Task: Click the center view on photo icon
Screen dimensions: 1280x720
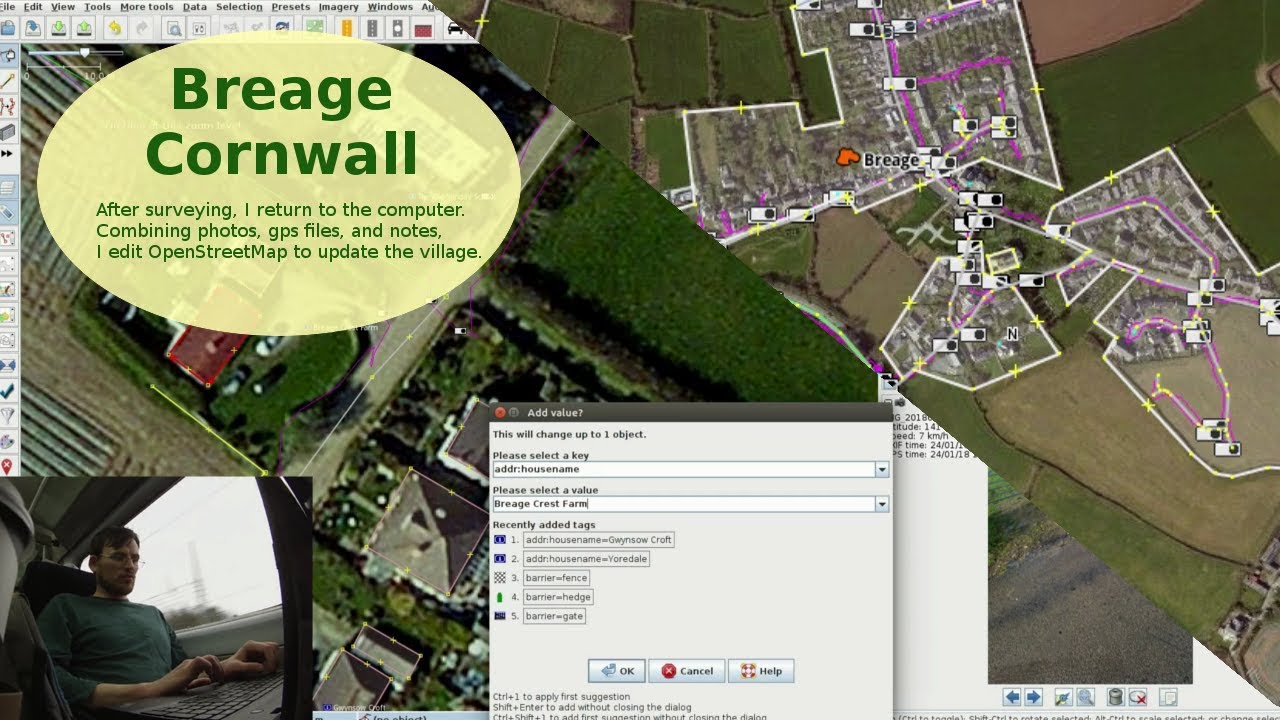Action: coord(1064,697)
